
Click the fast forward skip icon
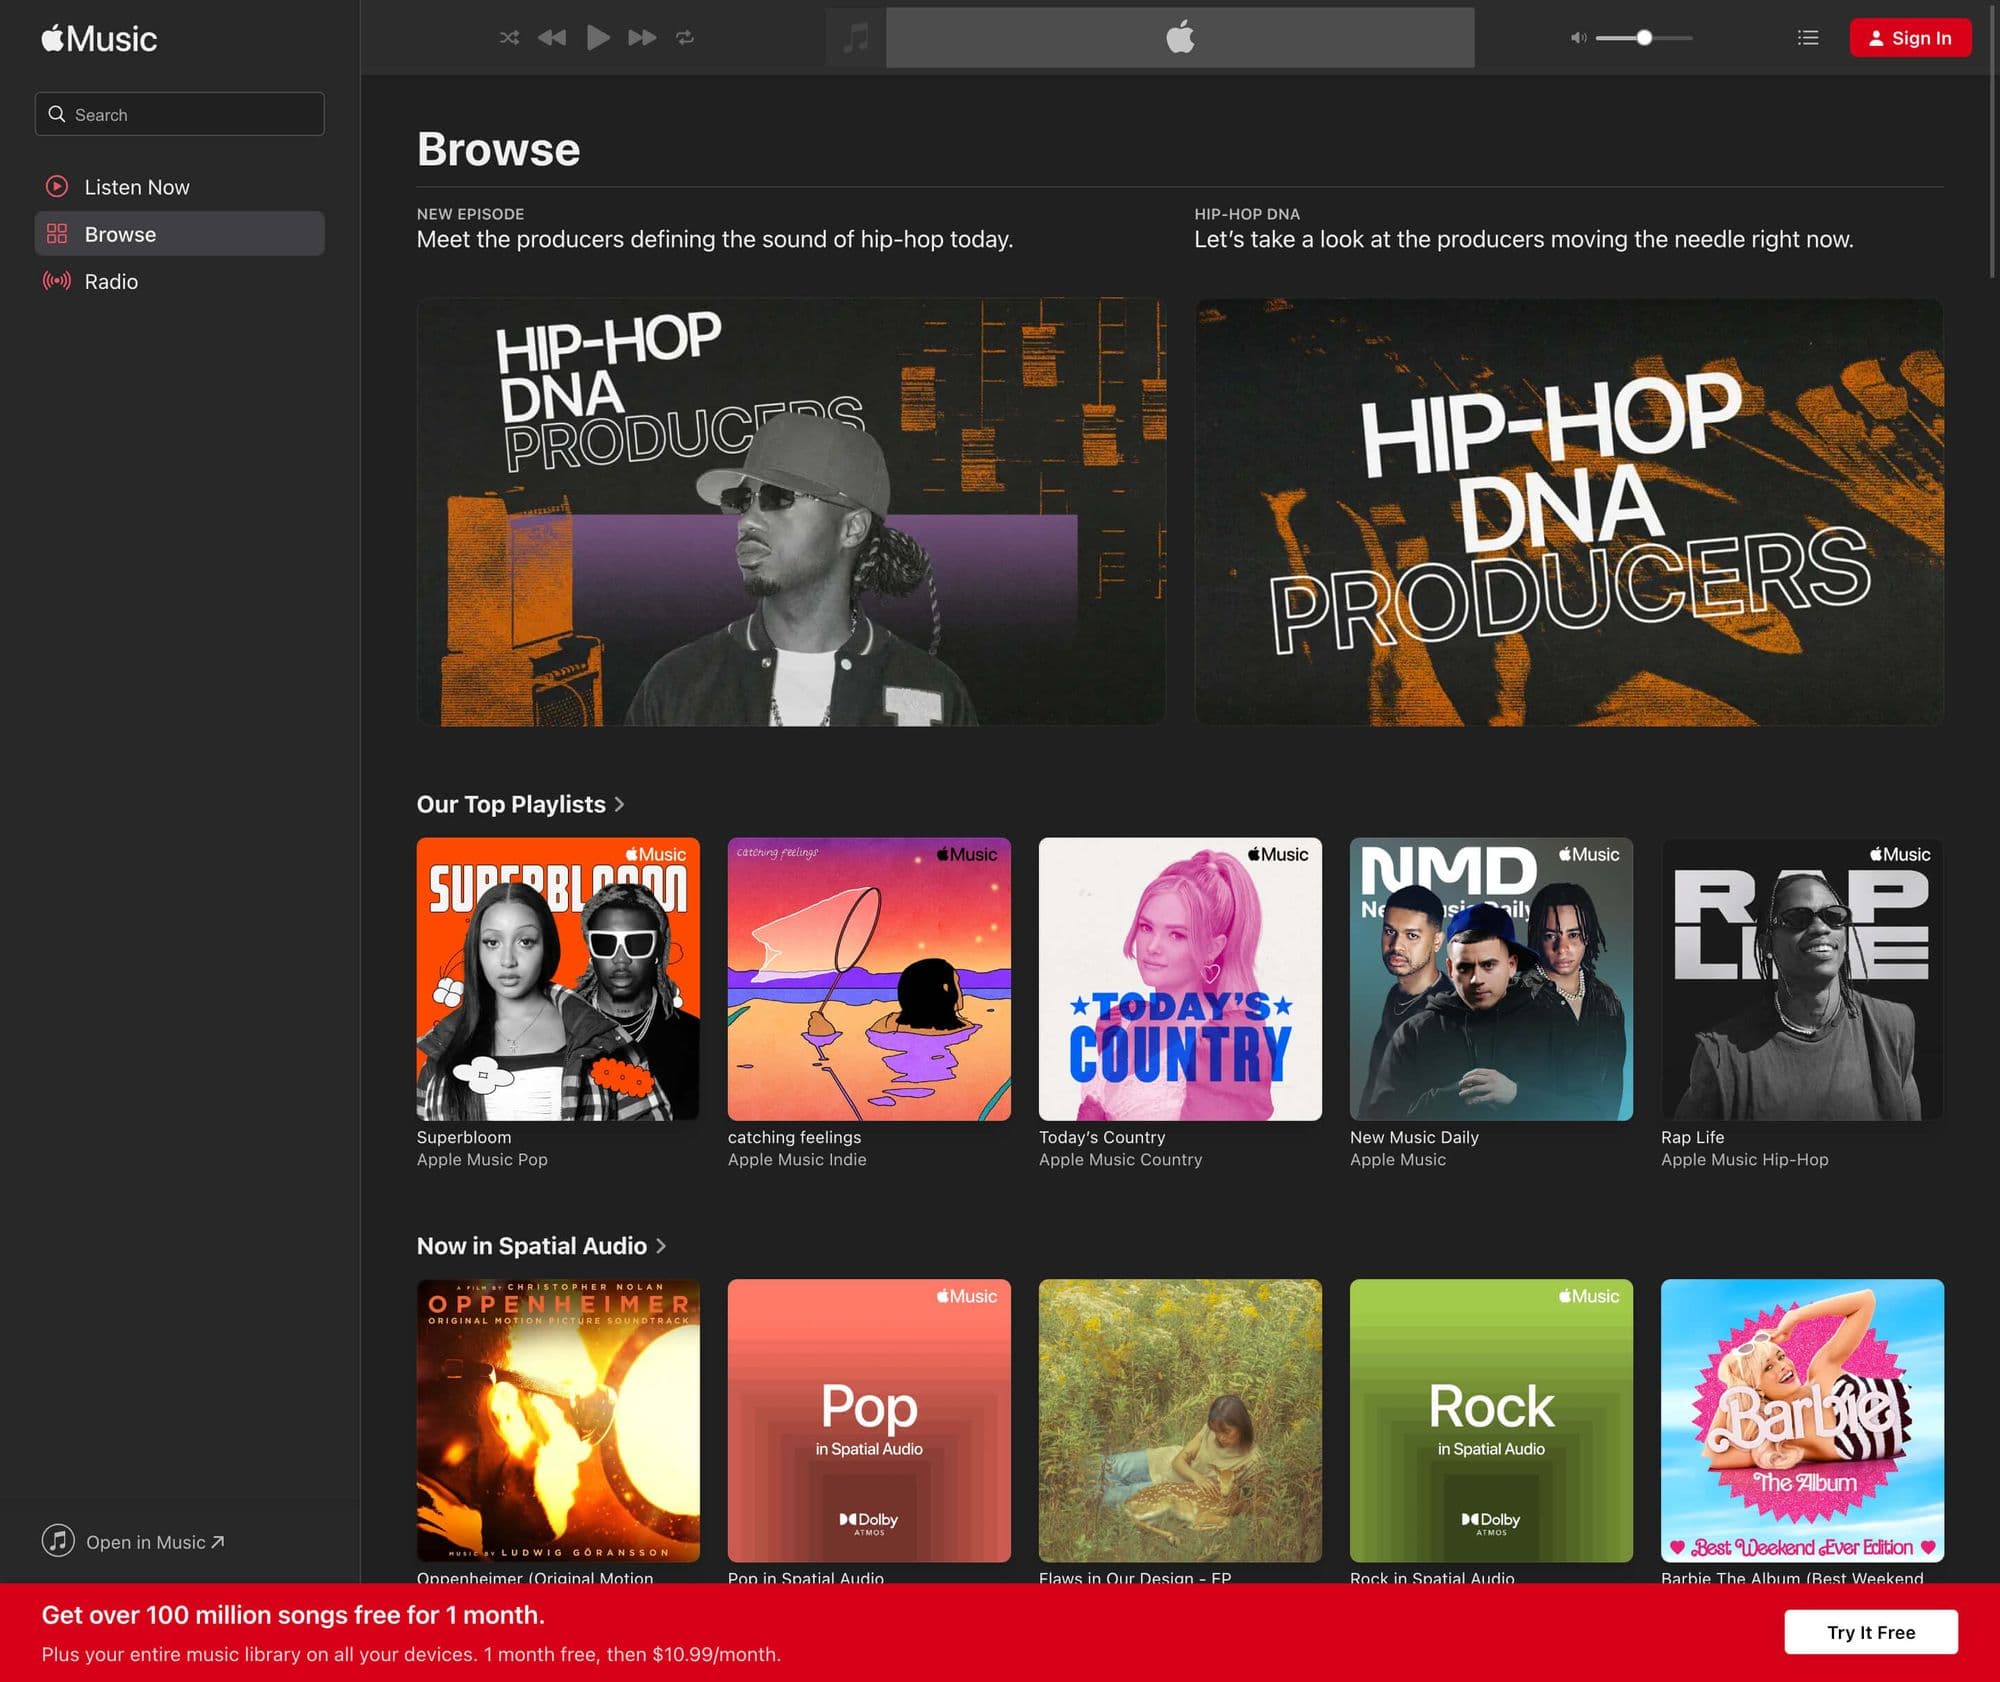pos(642,37)
